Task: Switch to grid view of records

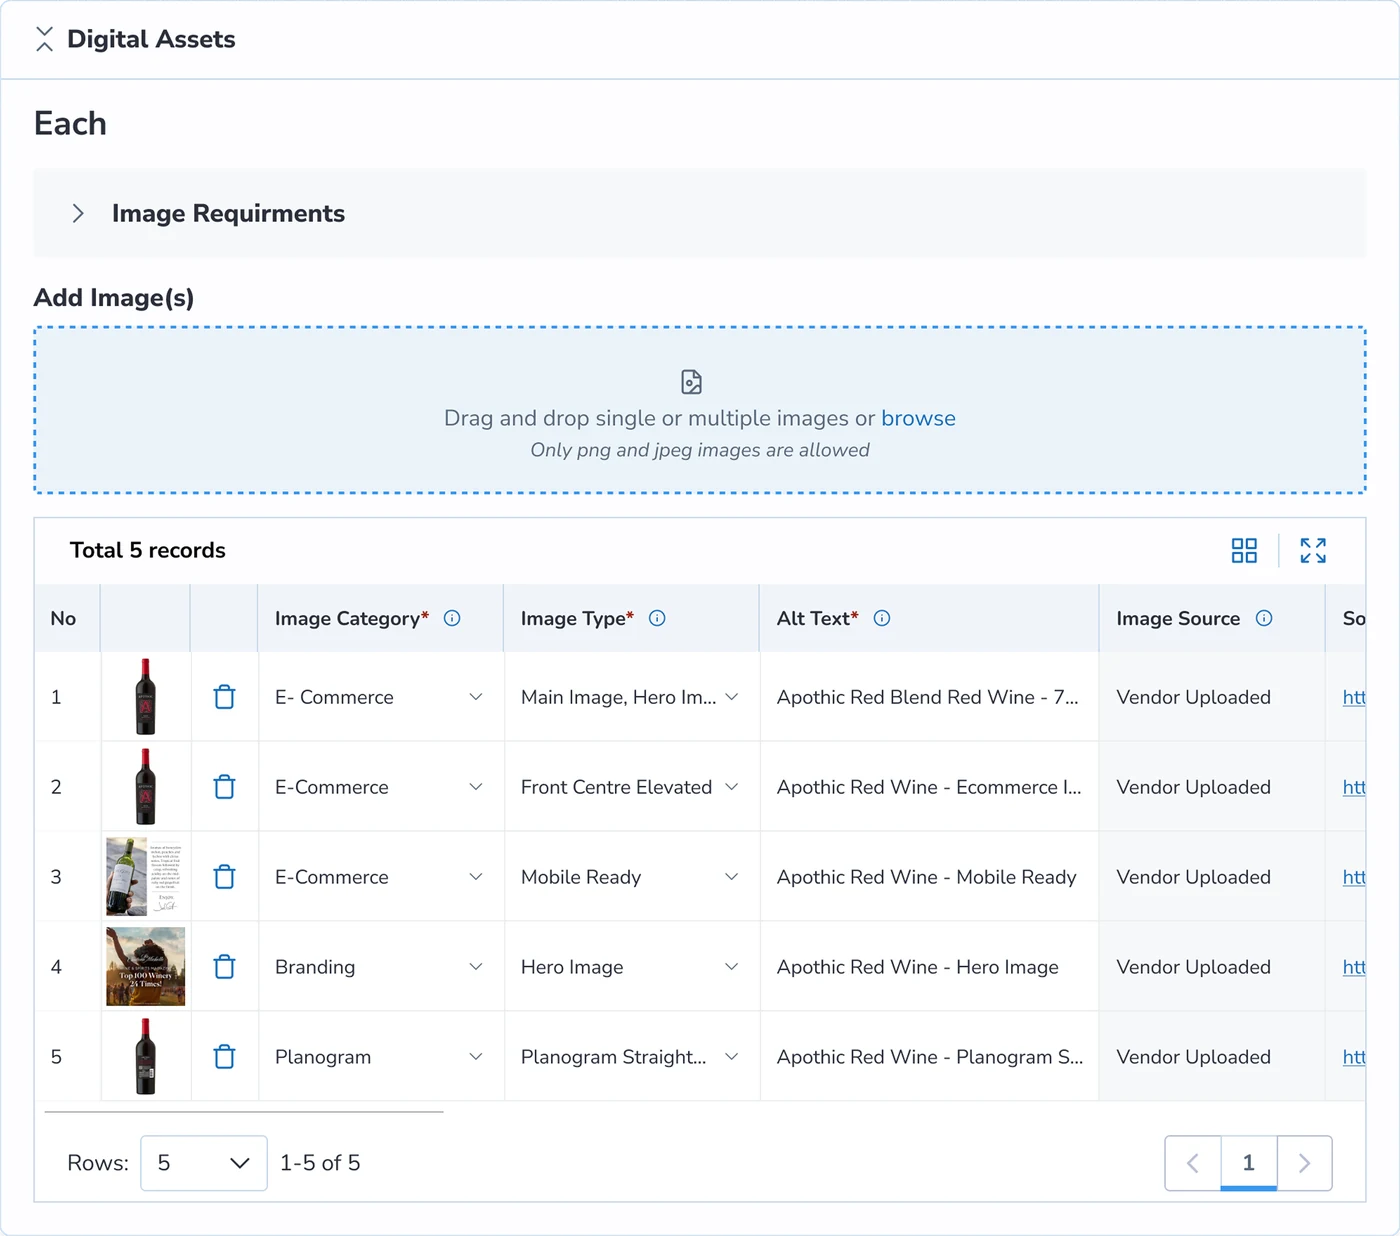Action: (x=1244, y=550)
